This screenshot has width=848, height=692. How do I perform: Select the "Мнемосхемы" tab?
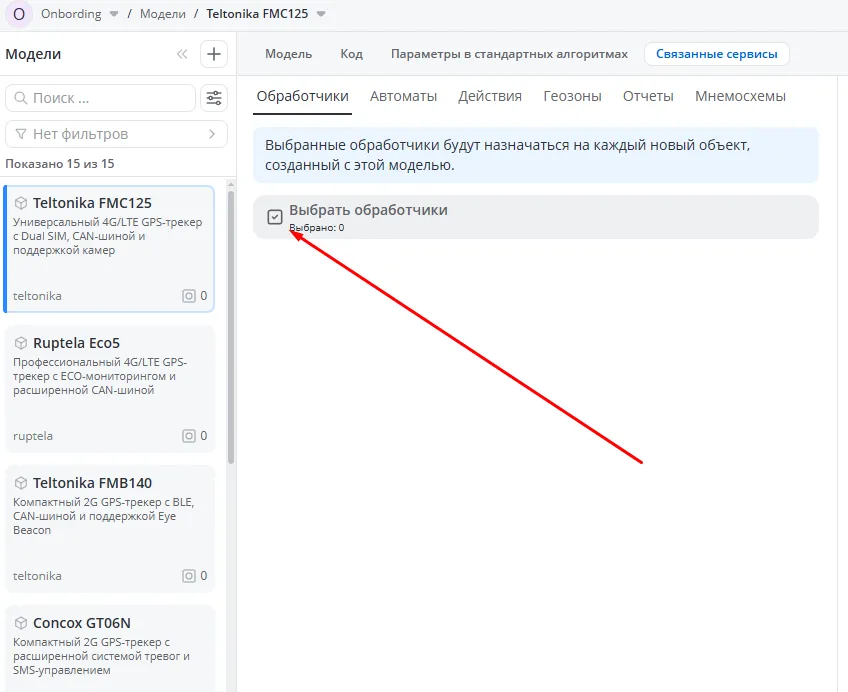click(x=740, y=96)
